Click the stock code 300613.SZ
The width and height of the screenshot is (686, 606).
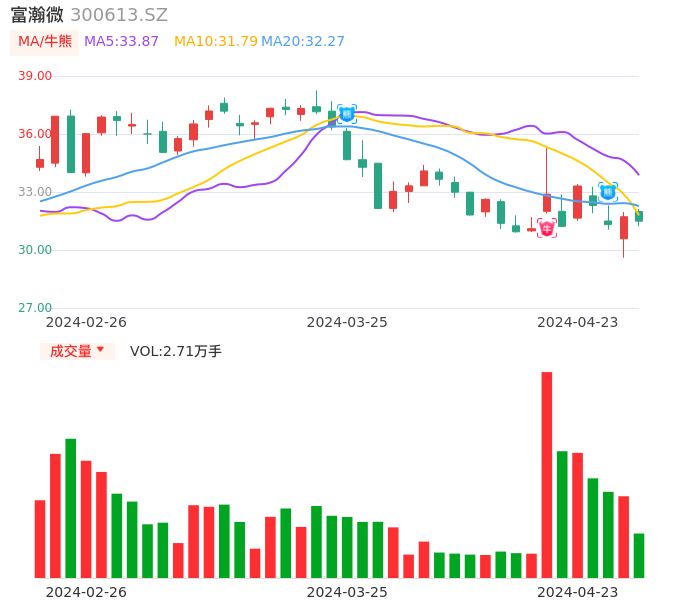[x=119, y=15]
